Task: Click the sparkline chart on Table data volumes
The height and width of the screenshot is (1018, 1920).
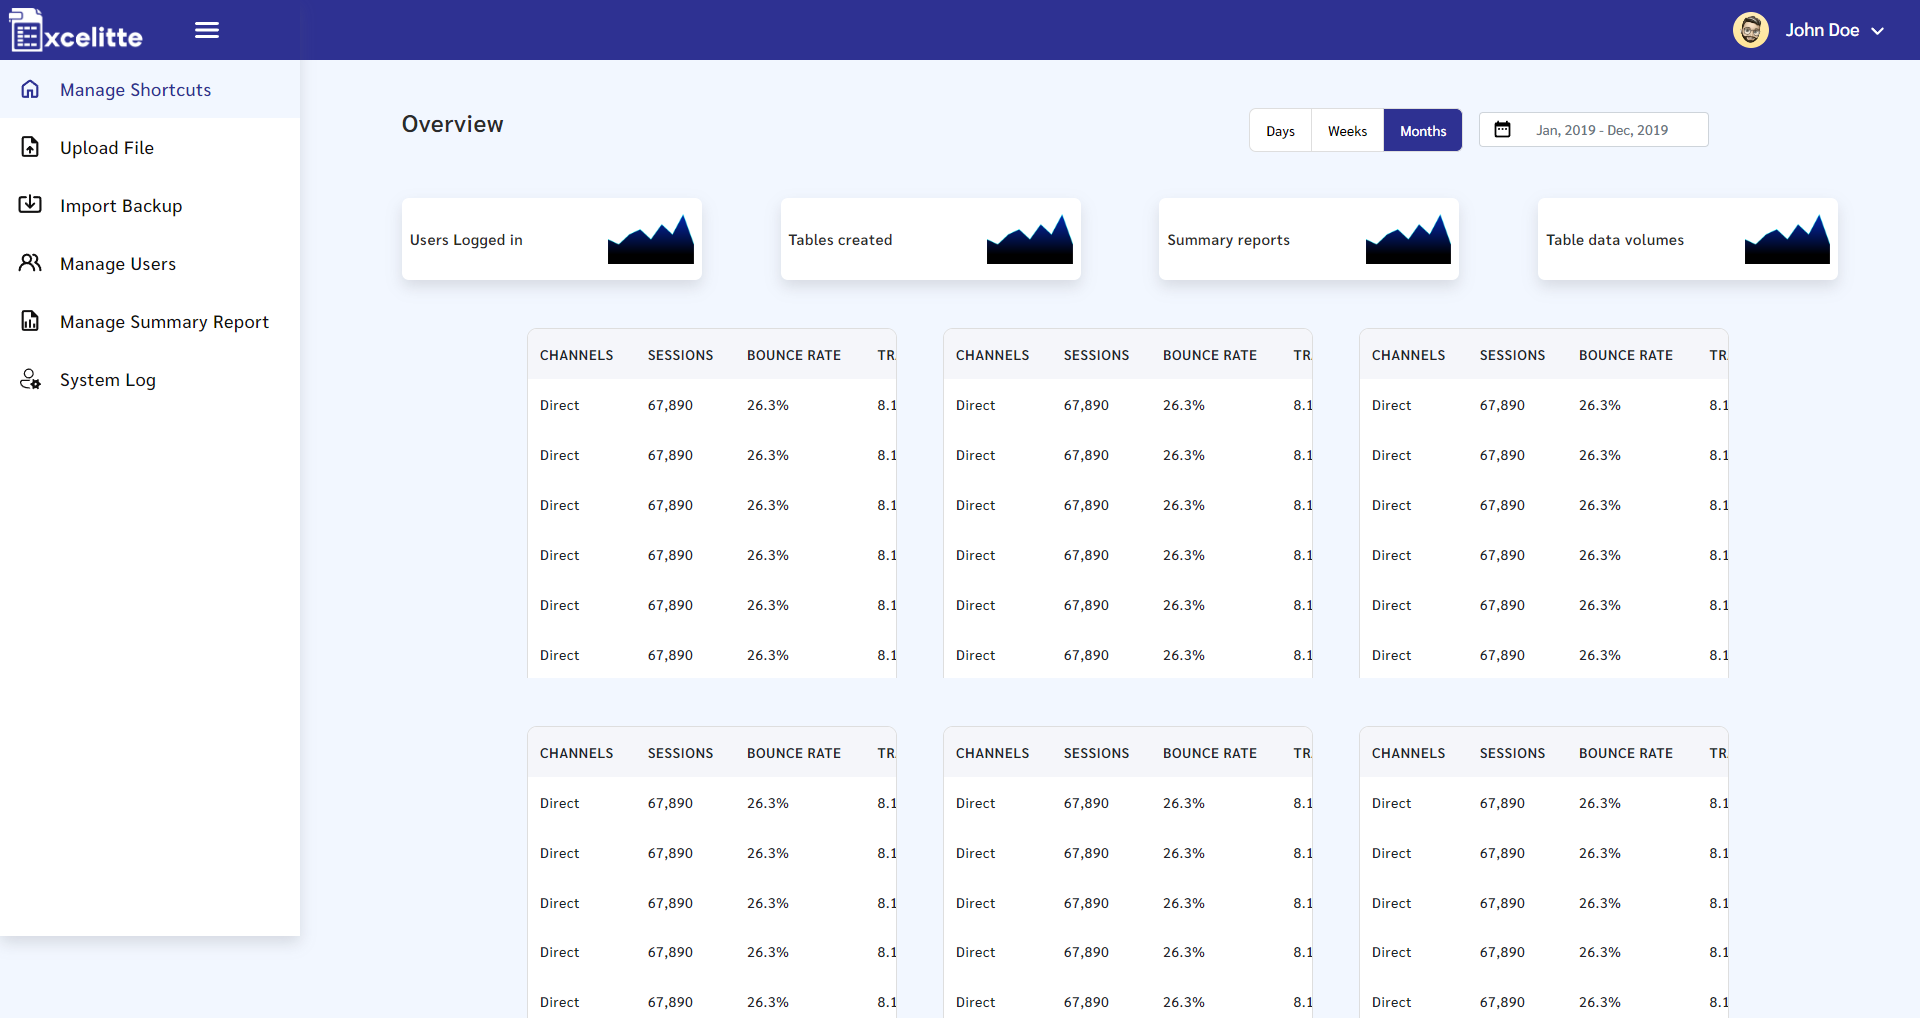Action: [1787, 238]
